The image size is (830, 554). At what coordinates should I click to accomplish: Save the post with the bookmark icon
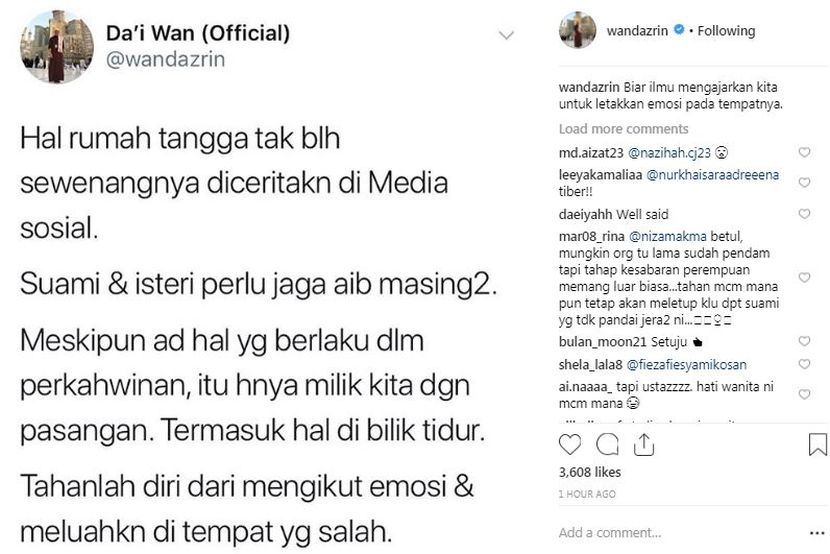pyautogui.click(x=817, y=444)
